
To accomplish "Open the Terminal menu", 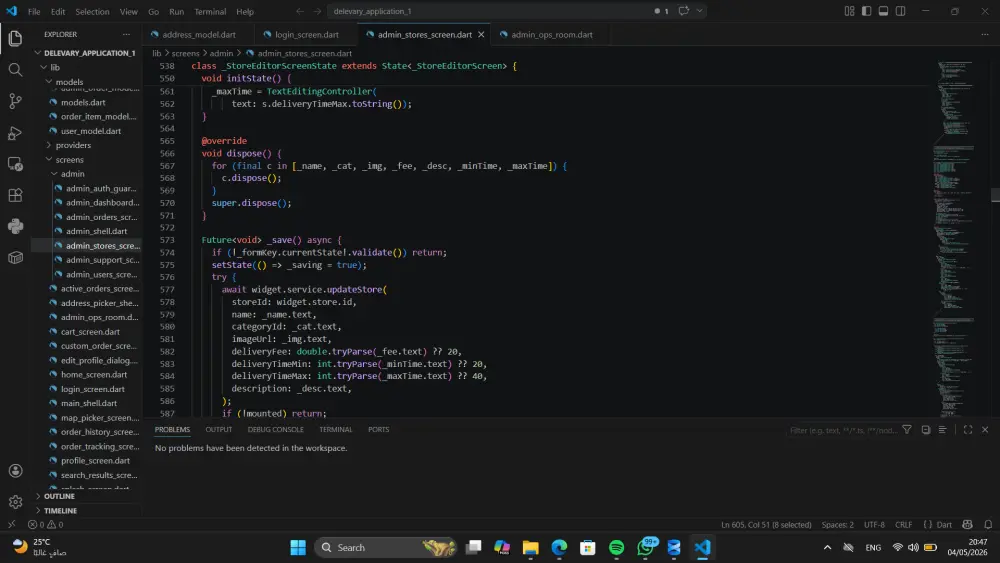I will tap(210, 11).
